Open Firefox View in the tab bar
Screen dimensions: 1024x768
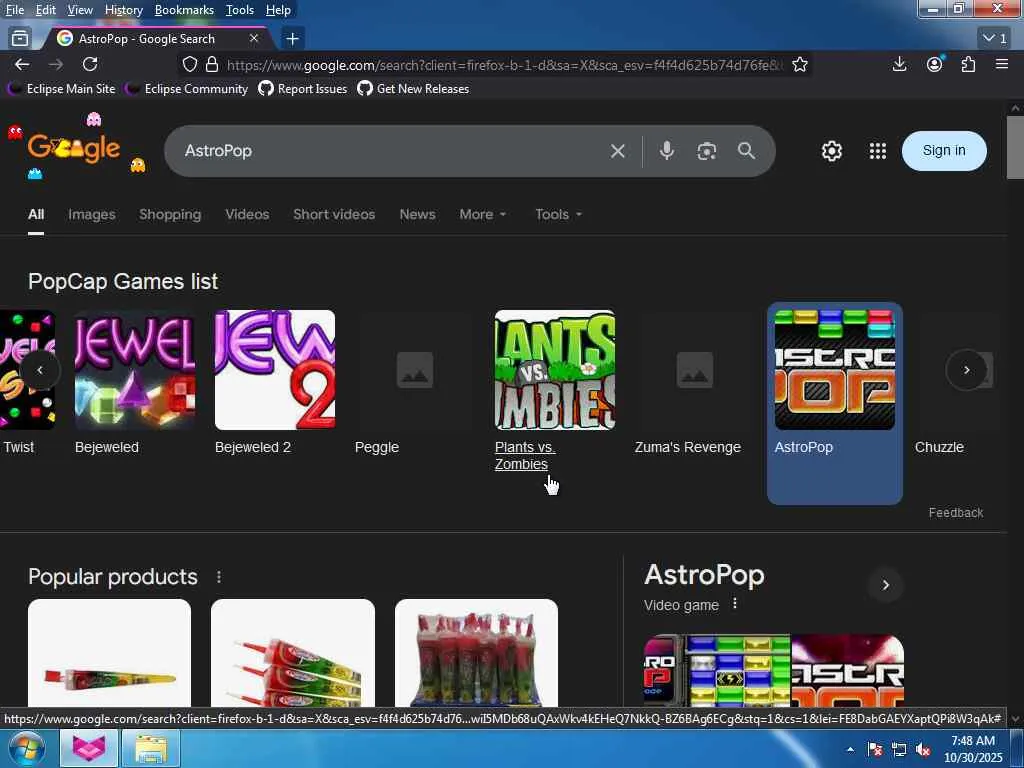coord(20,39)
